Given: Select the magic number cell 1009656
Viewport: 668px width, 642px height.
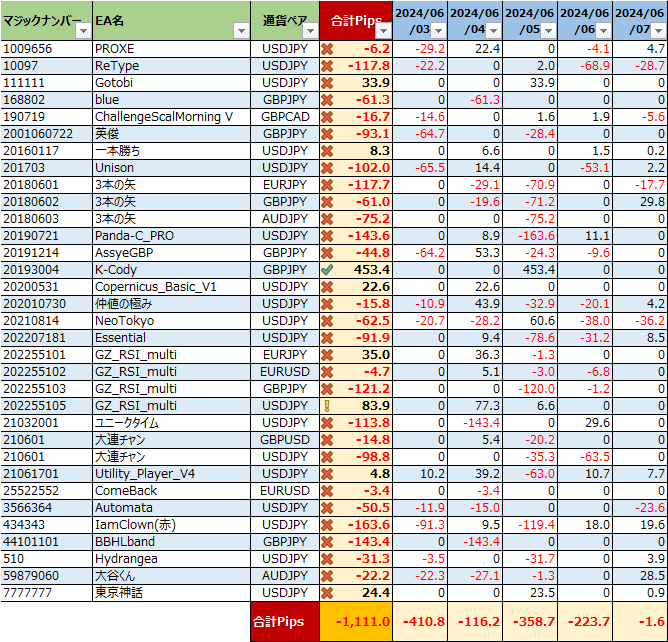Looking at the screenshot, I should 46,49.
